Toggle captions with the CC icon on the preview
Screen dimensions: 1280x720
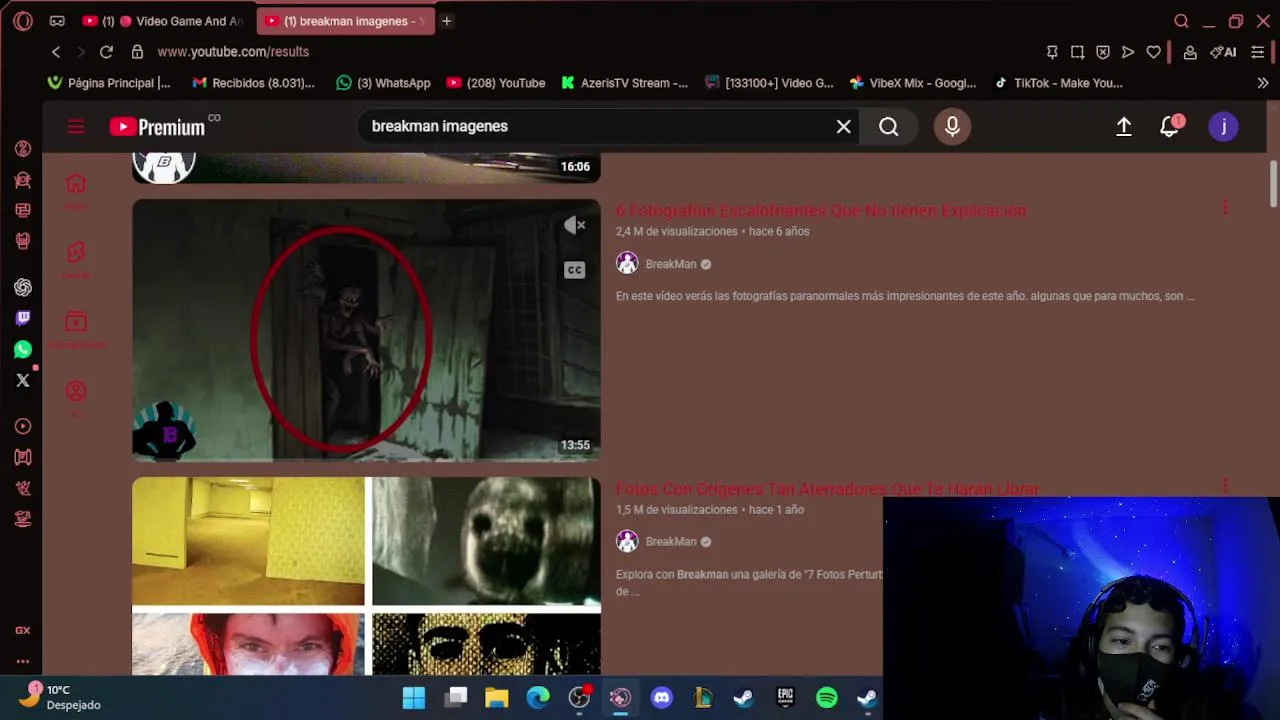(x=574, y=270)
